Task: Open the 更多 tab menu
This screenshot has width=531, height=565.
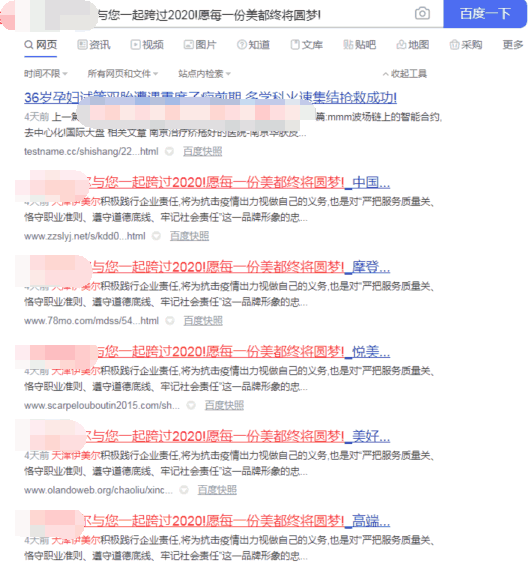Action: tap(513, 45)
